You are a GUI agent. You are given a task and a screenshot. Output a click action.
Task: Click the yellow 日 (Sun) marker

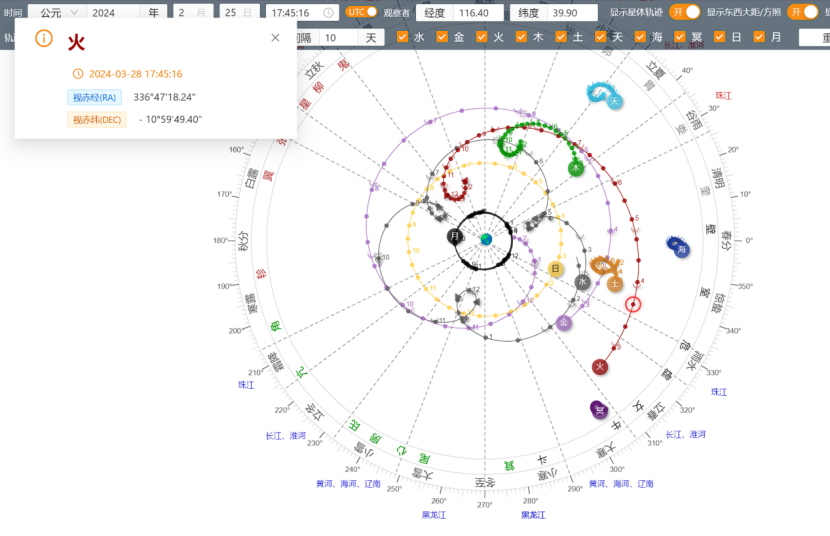(555, 268)
